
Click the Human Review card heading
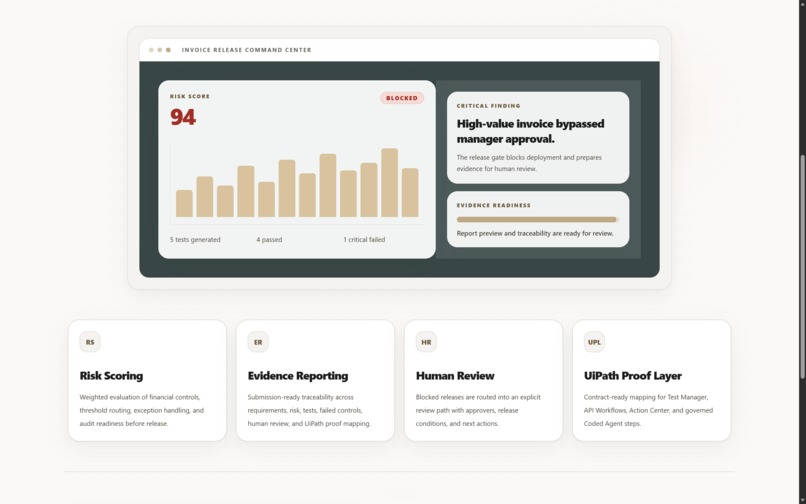click(455, 376)
